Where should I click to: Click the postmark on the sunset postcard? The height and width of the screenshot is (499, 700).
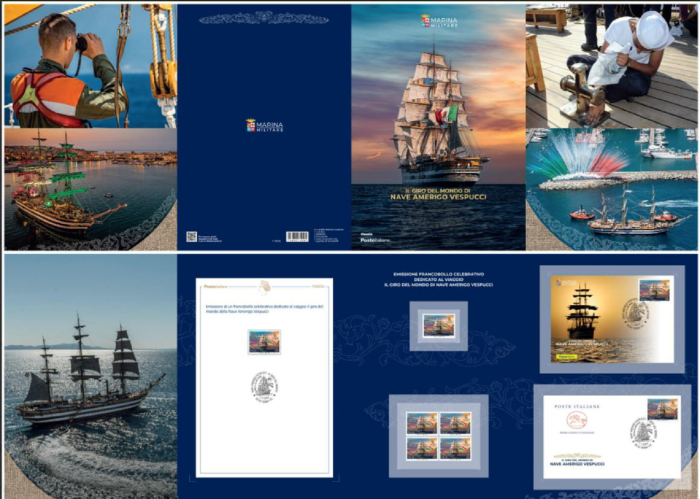[x=635, y=313]
